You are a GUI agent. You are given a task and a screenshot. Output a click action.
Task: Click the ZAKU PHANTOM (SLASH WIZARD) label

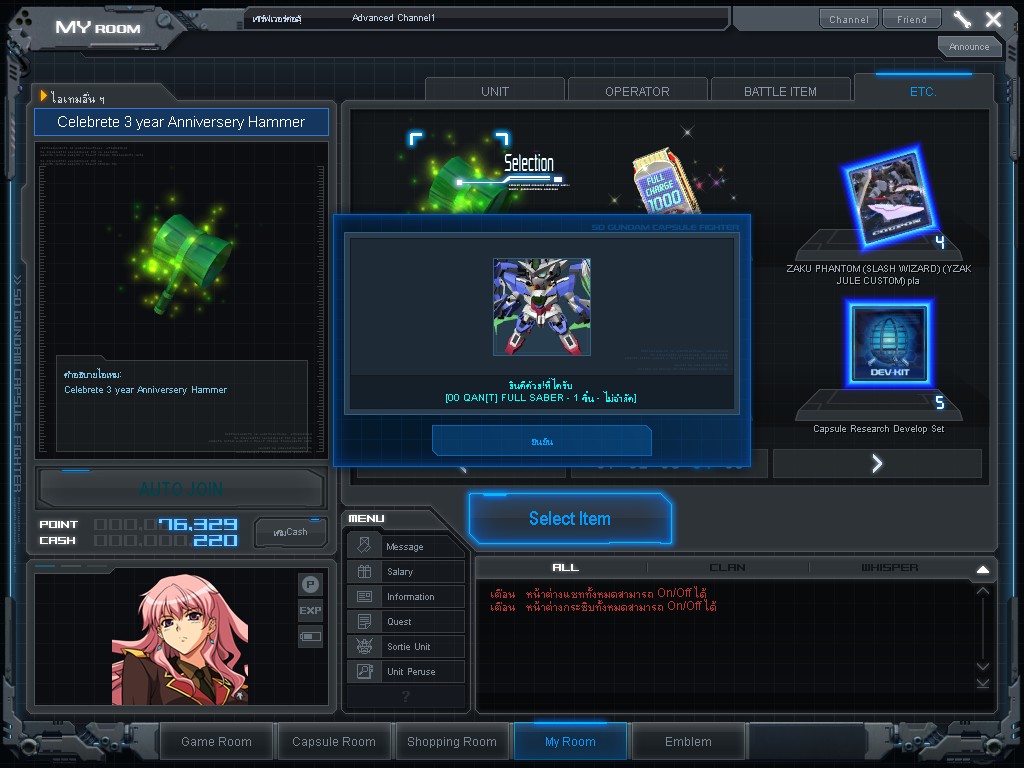tap(878, 274)
